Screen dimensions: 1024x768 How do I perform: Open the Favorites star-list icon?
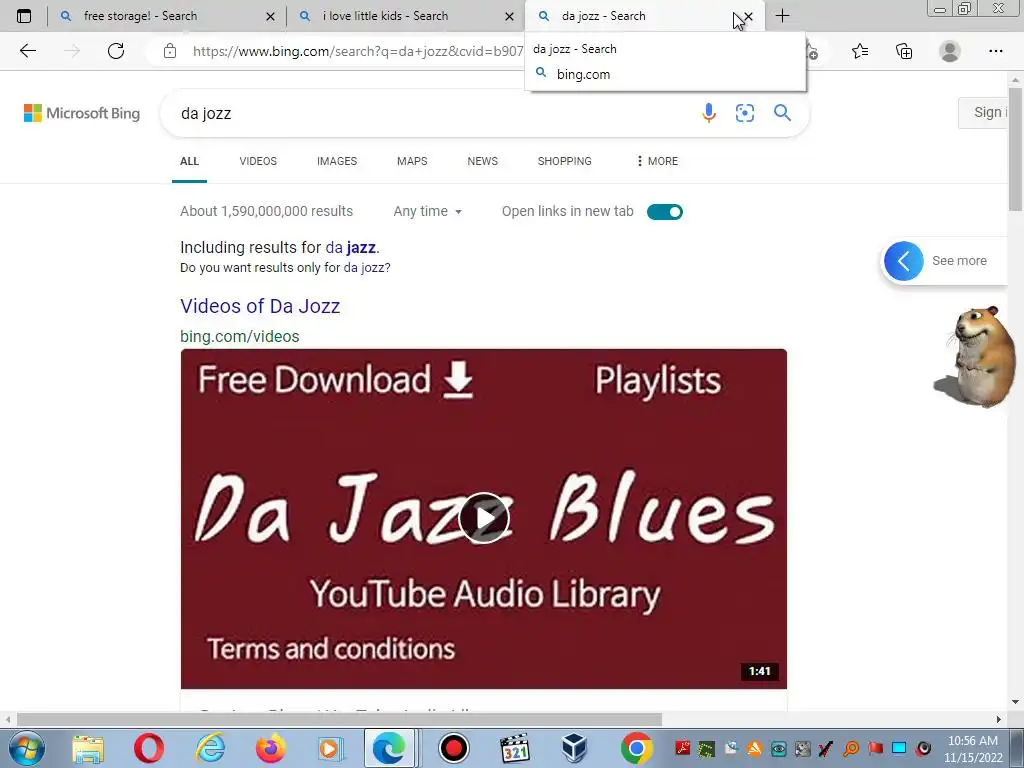[860, 51]
